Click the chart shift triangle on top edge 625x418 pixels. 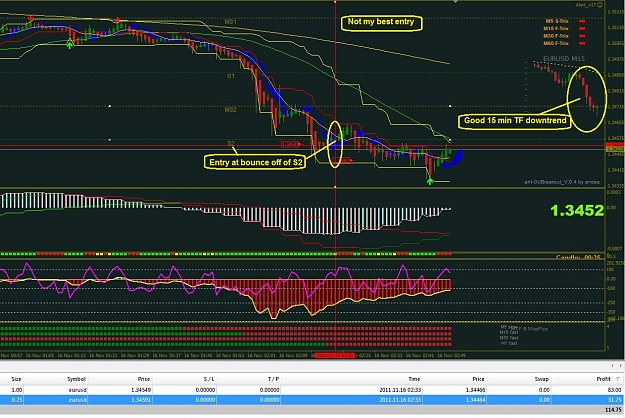click(456, 2)
